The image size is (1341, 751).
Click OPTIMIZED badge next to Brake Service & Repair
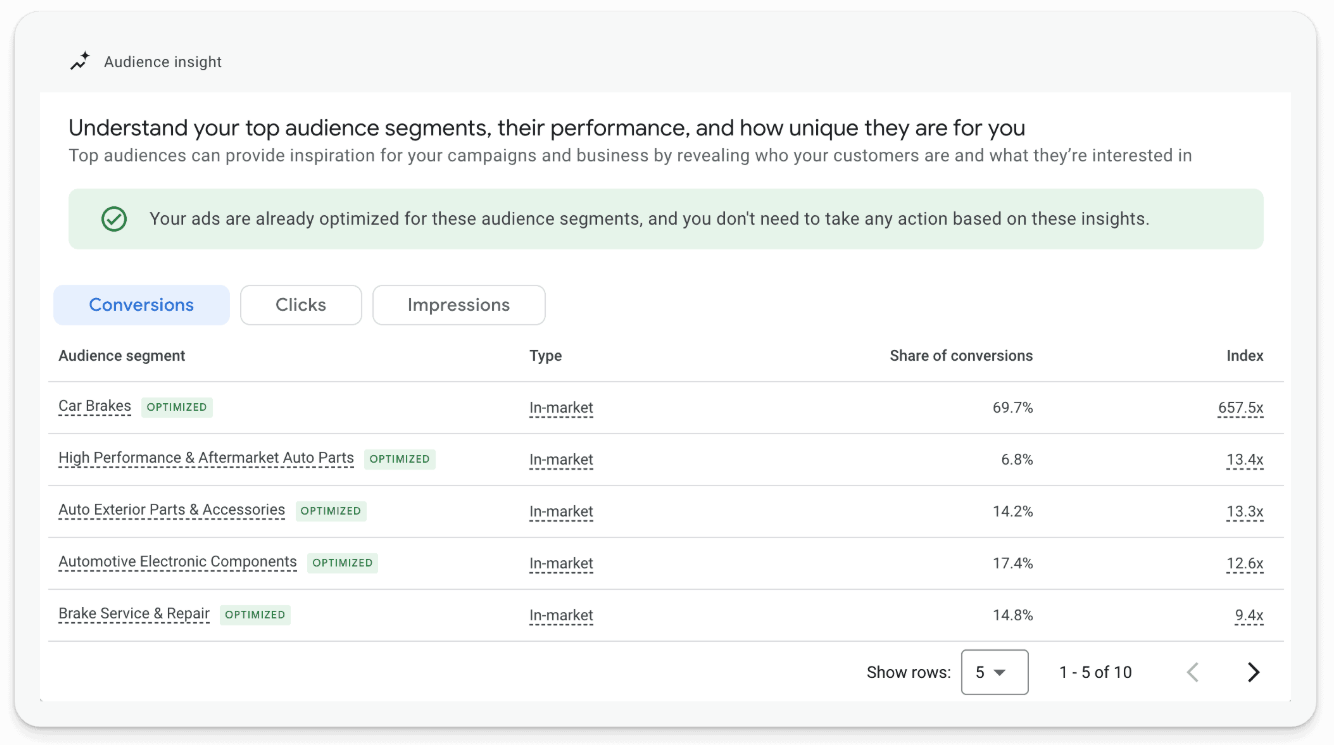(x=255, y=615)
